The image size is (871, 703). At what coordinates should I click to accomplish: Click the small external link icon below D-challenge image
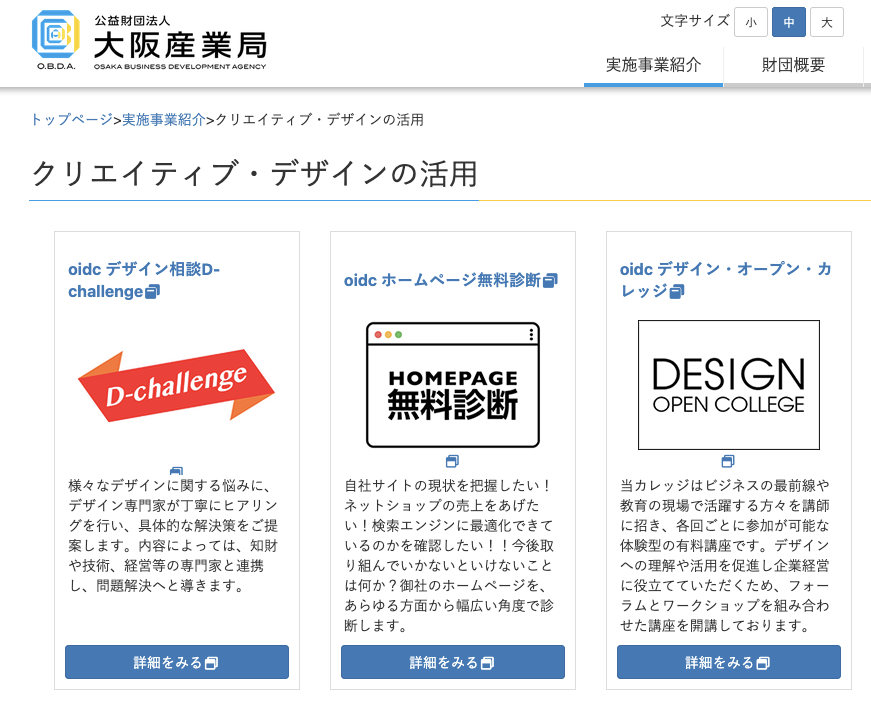(x=176, y=470)
